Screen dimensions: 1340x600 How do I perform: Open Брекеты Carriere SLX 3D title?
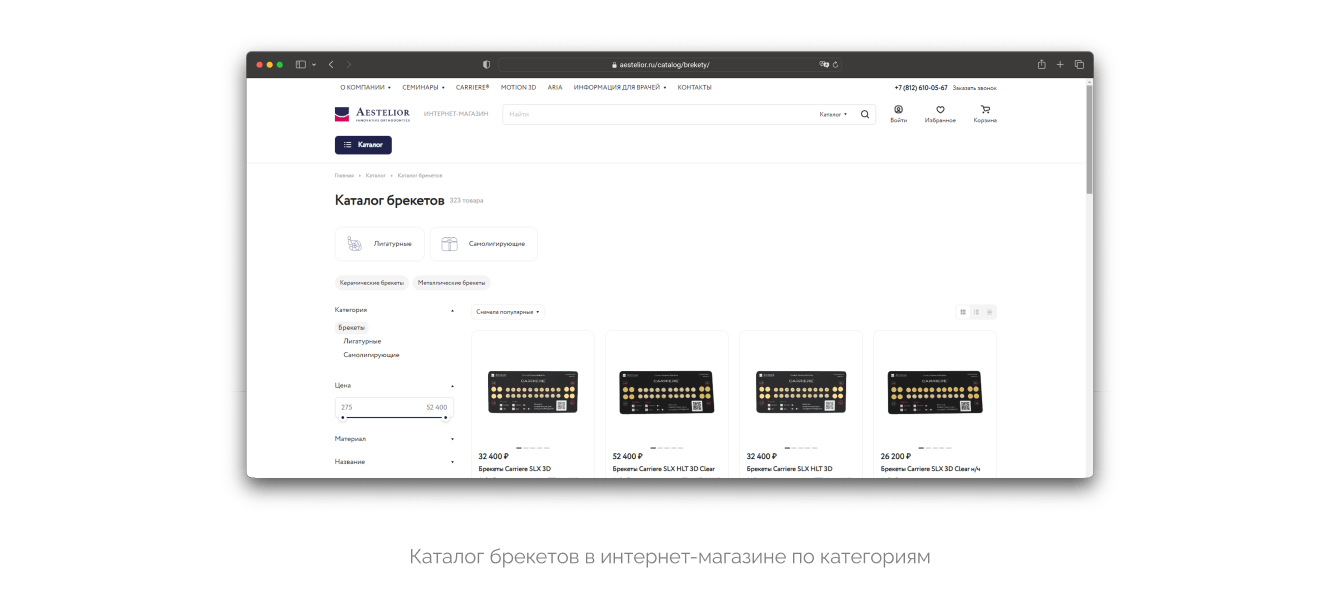(x=515, y=469)
